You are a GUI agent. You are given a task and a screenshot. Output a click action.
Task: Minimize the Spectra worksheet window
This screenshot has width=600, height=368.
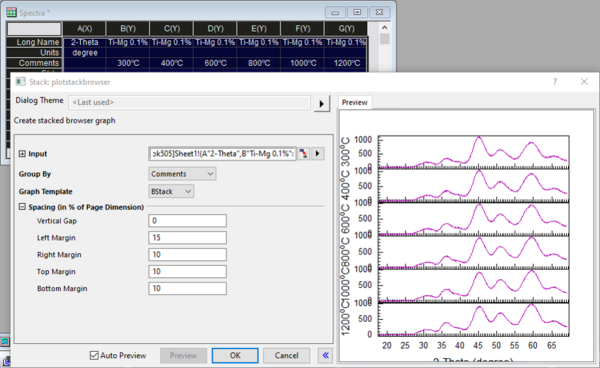[x=335, y=13]
